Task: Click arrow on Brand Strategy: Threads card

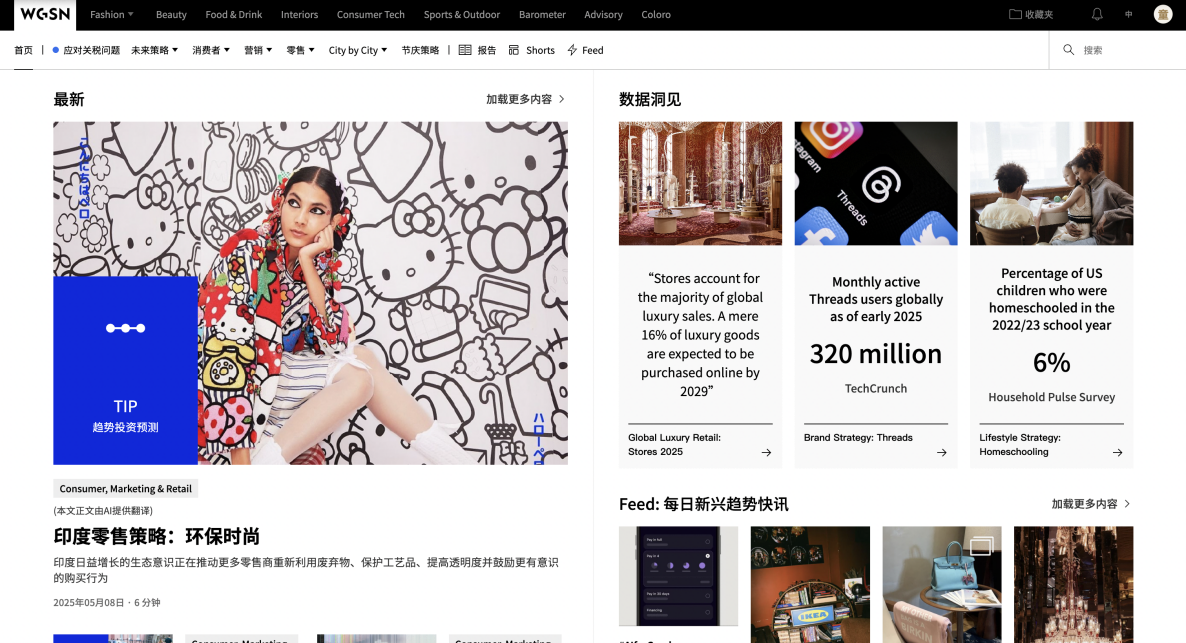Action: click(941, 452)
